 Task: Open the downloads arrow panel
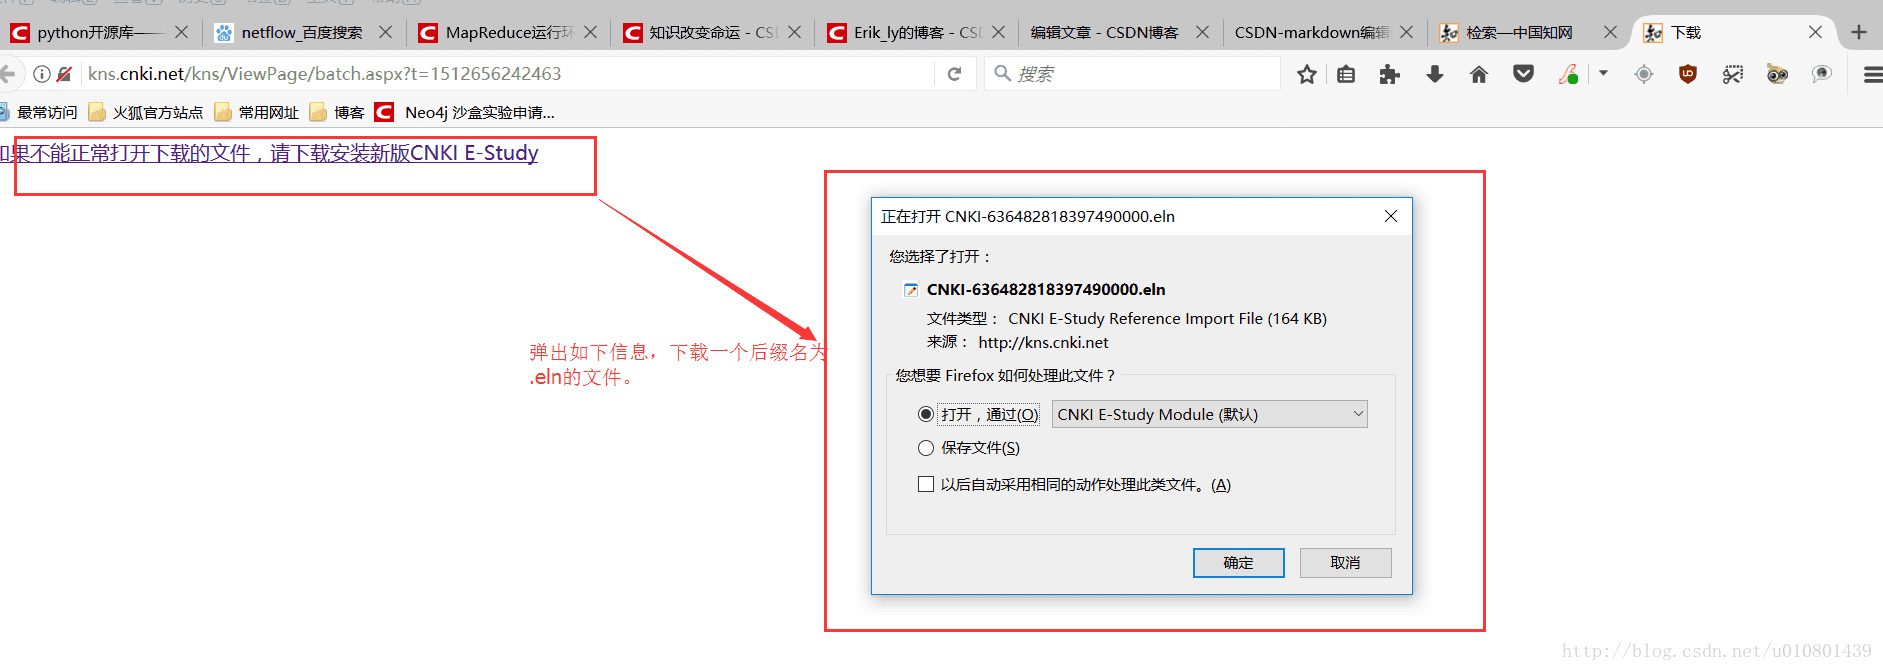(x=1434, y=74)
